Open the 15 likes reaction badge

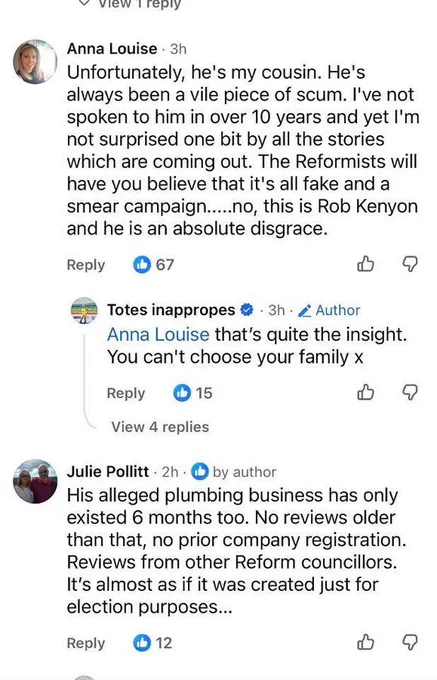pos(192,392)
